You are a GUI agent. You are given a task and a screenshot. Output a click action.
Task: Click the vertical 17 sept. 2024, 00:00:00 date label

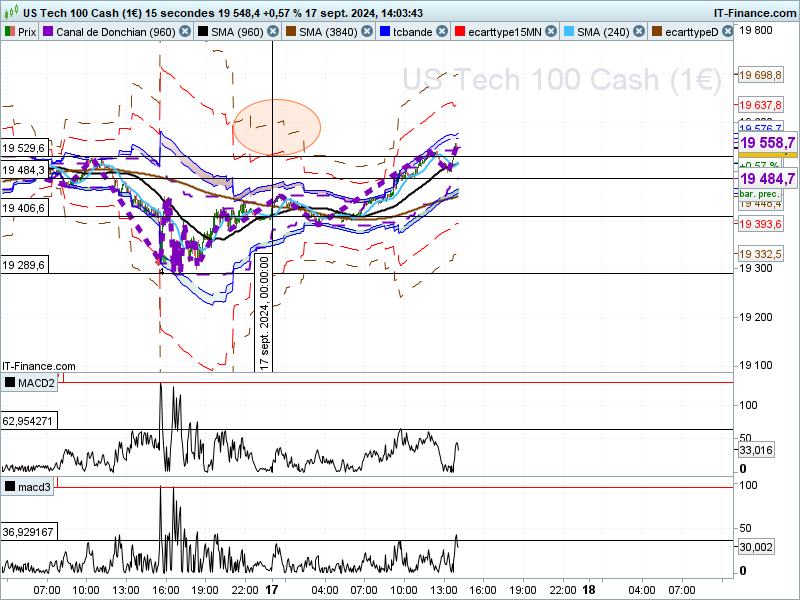[264, 312]
